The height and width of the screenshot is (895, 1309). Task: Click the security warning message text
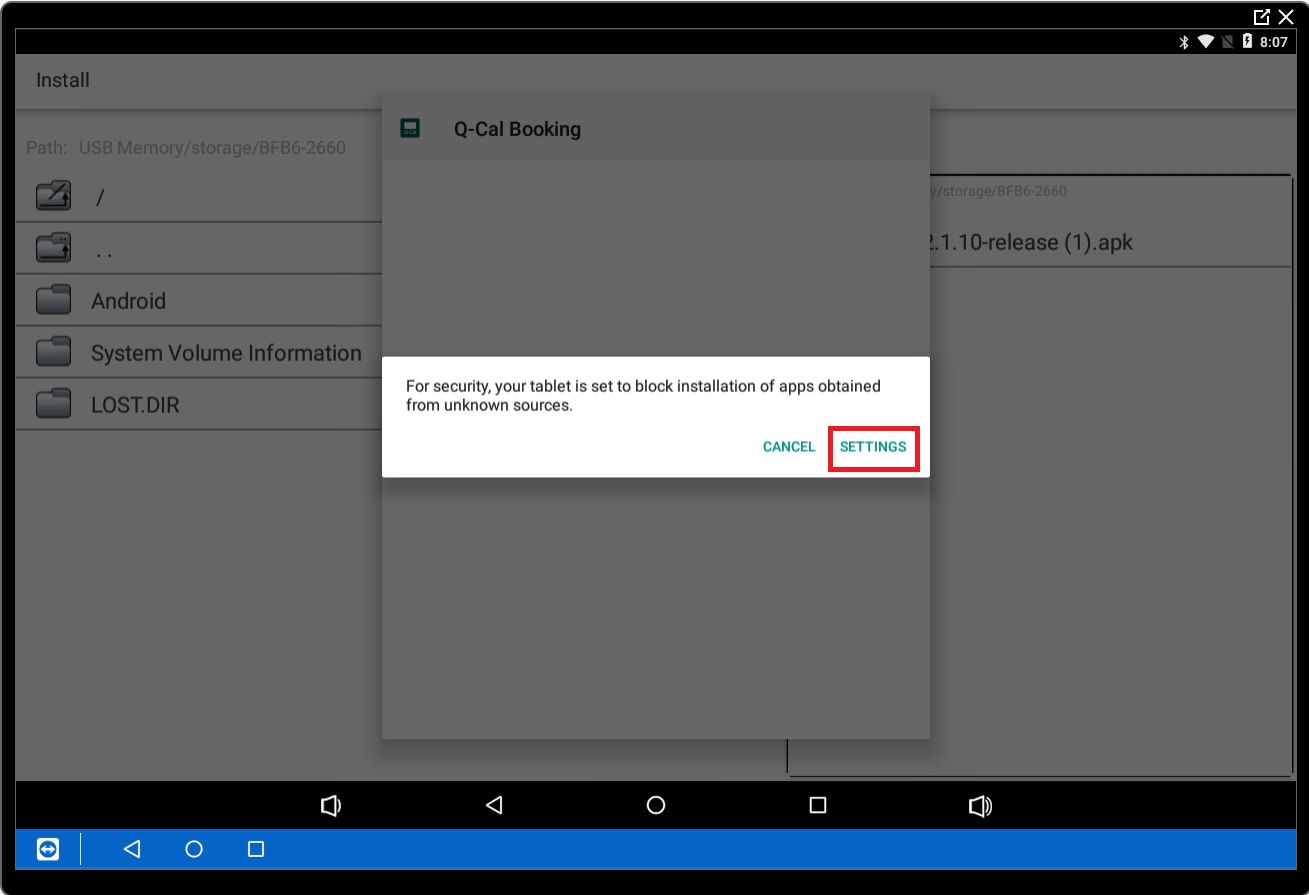643,396
